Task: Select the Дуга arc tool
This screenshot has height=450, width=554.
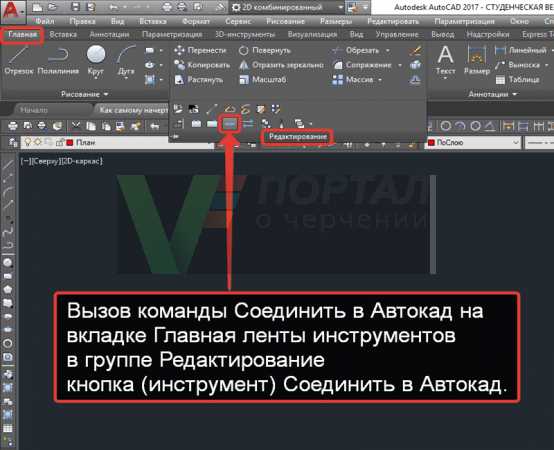Action: 126,60
